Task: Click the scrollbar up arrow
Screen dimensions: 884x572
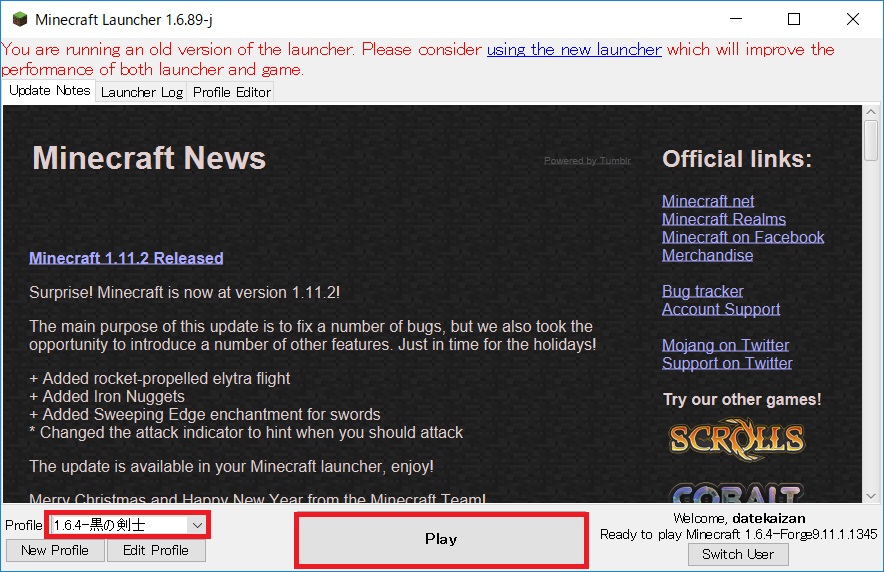Action: click(871, 112)
